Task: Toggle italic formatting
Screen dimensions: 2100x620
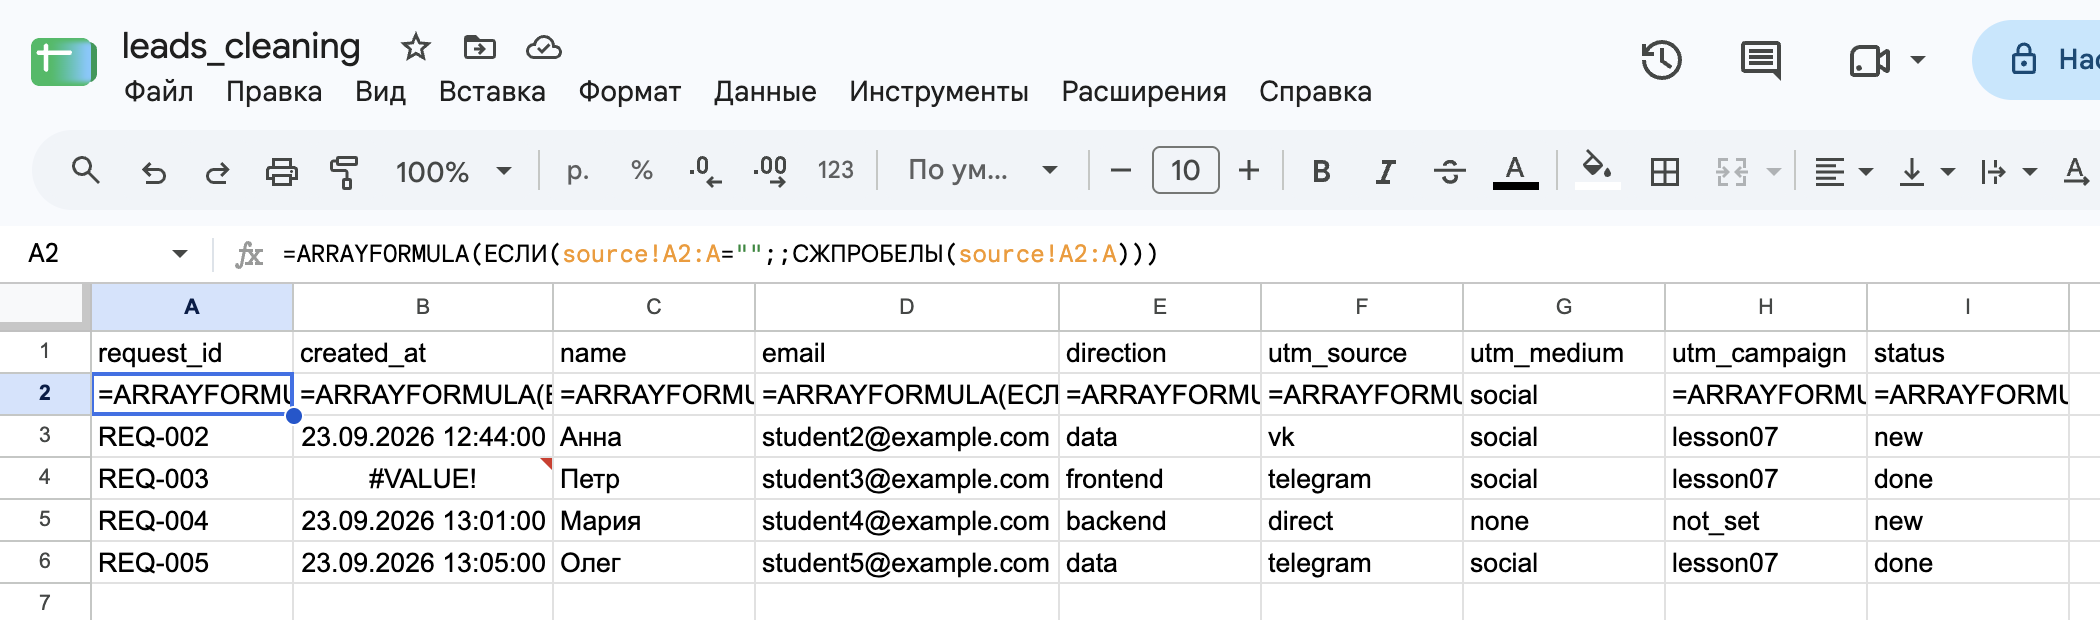Action: [x=1385, y=172]
